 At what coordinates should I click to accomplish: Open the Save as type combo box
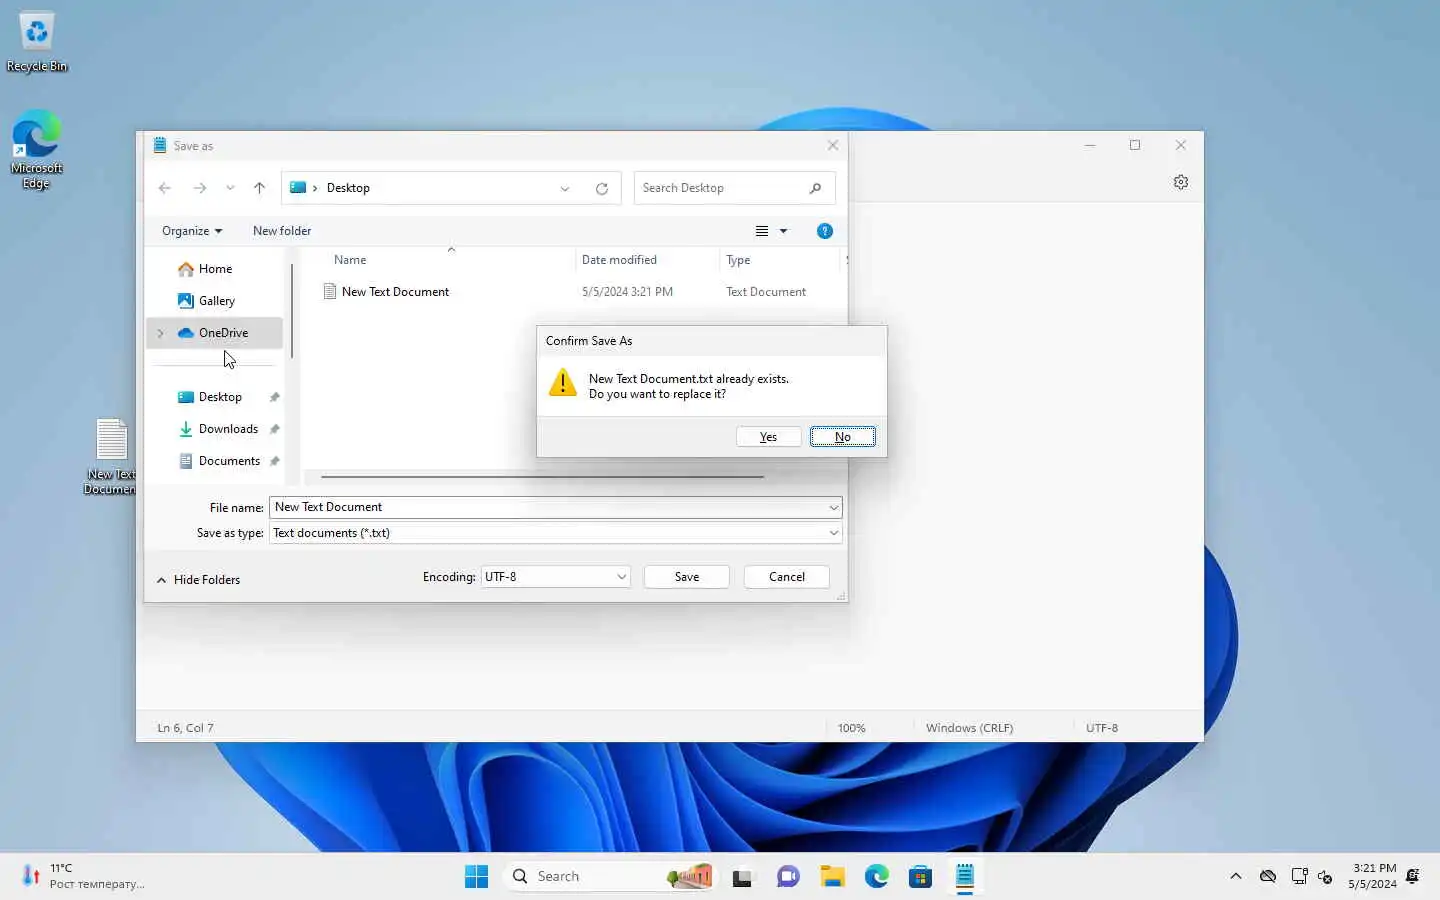[555, 533]
